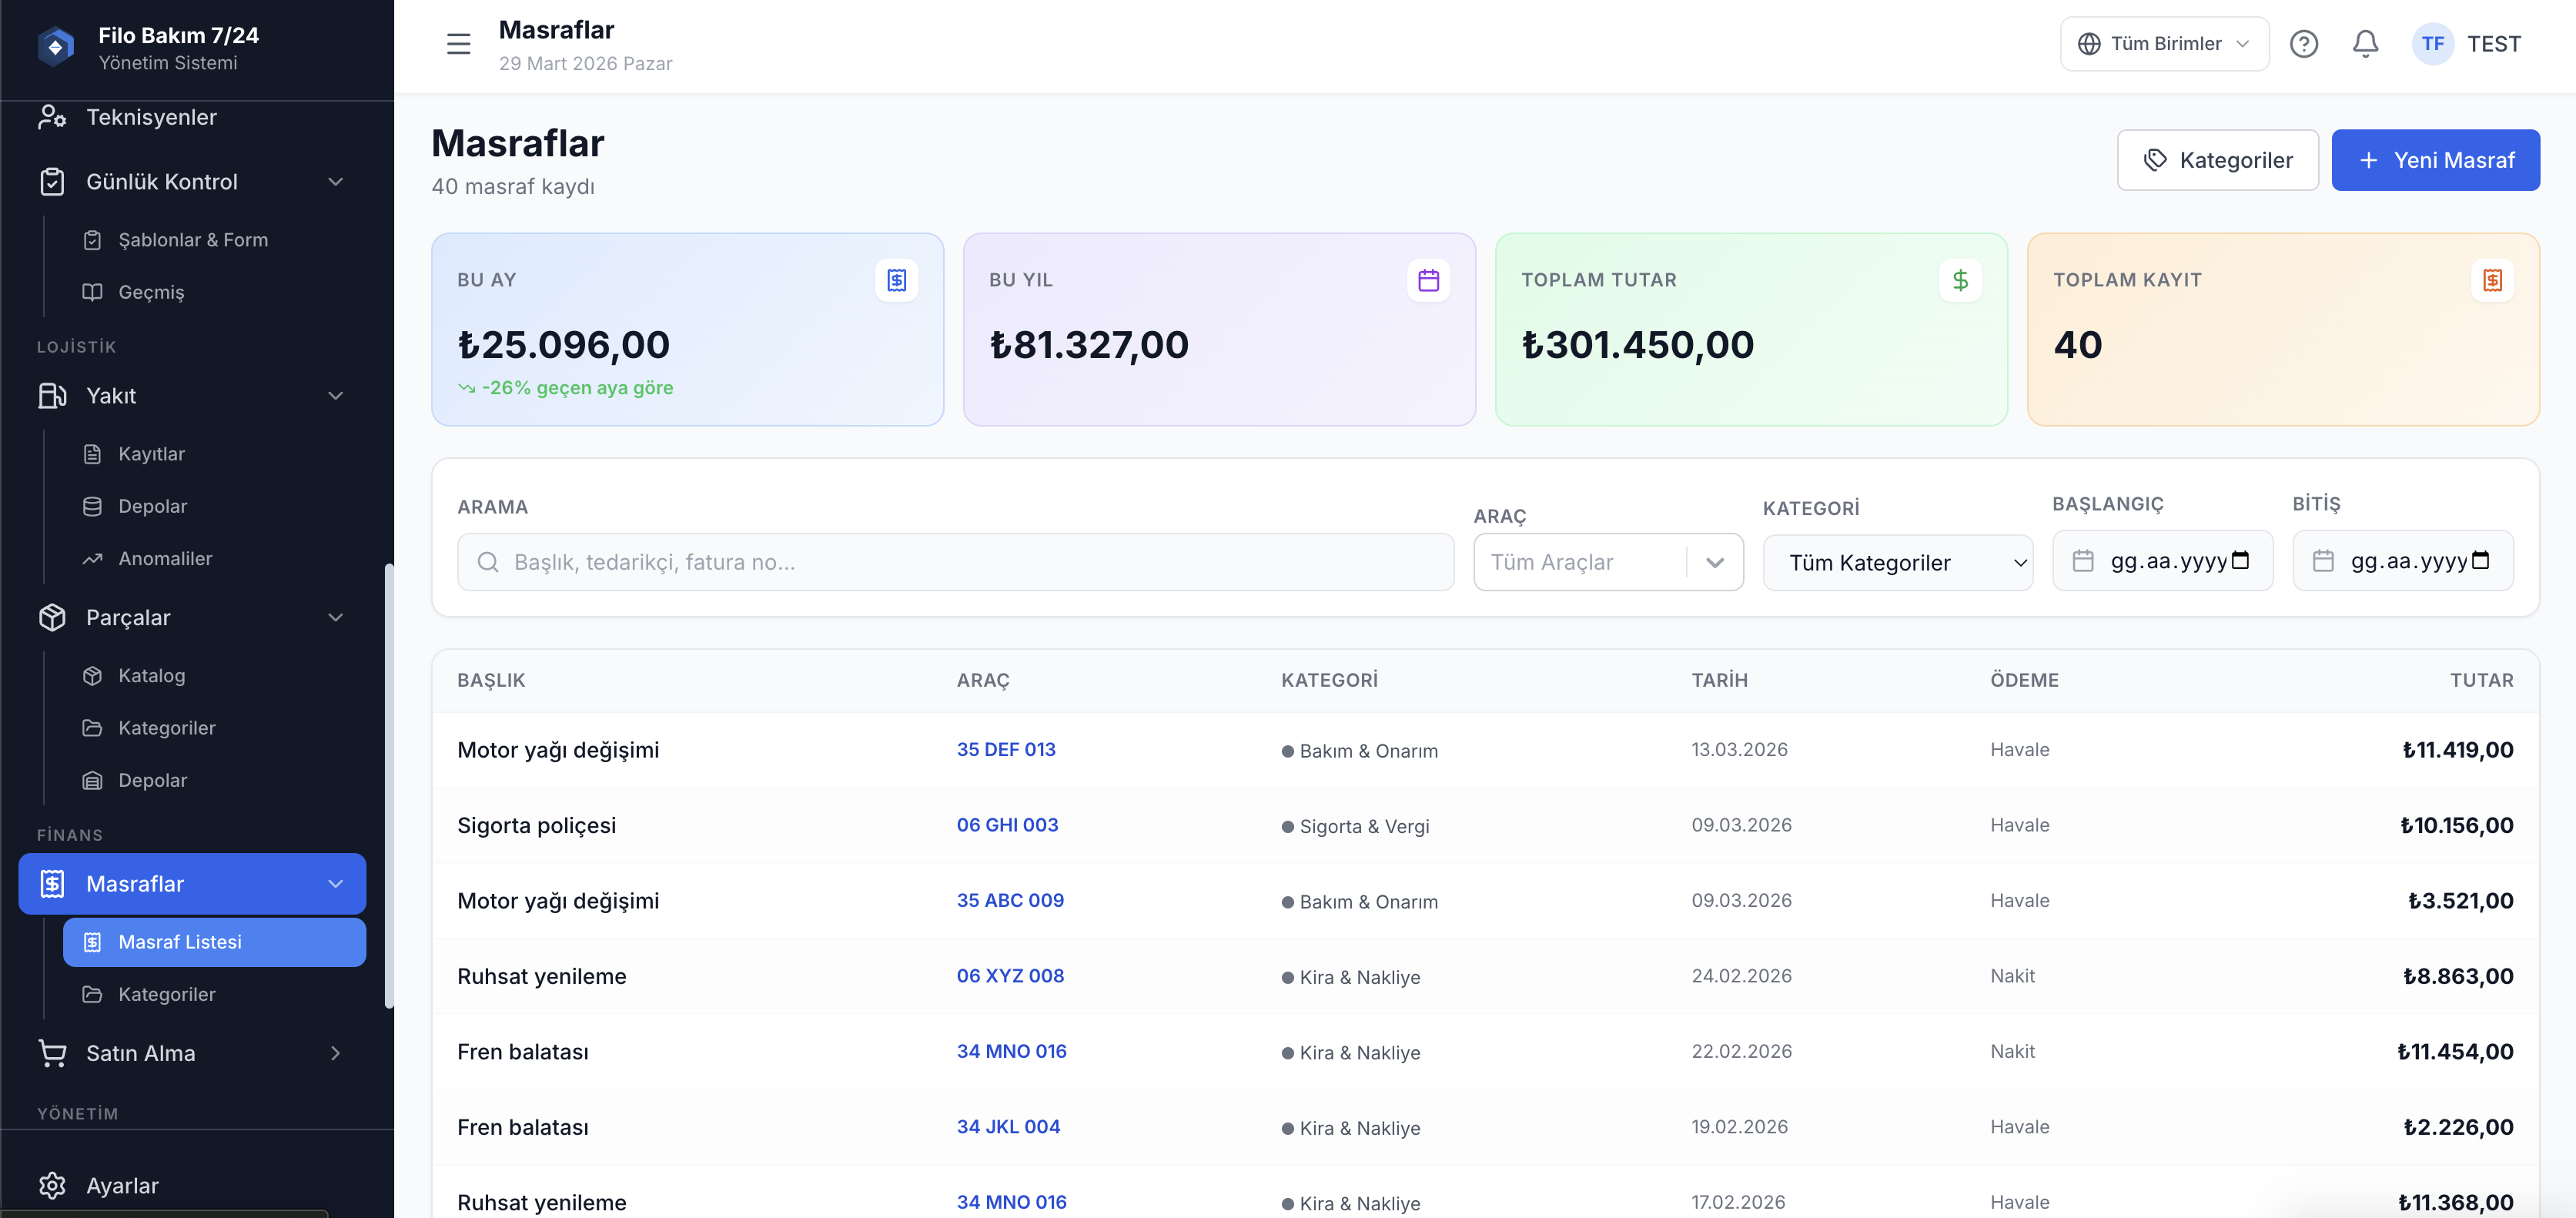The width and height of the screenshot is (2576, 1218).
Task: Open Tüm Birimler unit selector
Action: pos(2164,44)
